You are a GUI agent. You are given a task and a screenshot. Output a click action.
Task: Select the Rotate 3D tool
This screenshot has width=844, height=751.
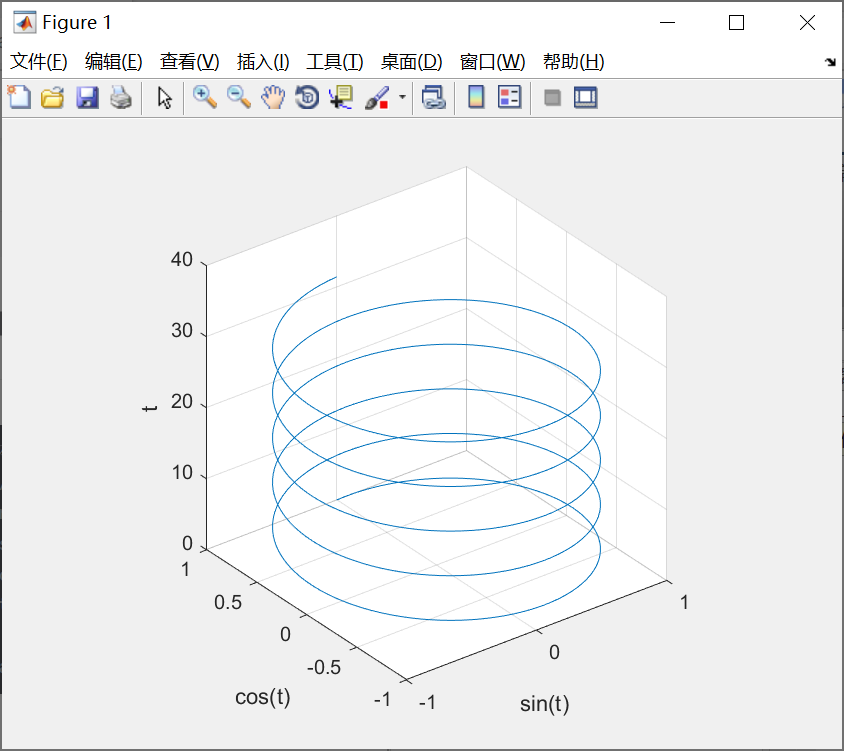pos(306,97)
